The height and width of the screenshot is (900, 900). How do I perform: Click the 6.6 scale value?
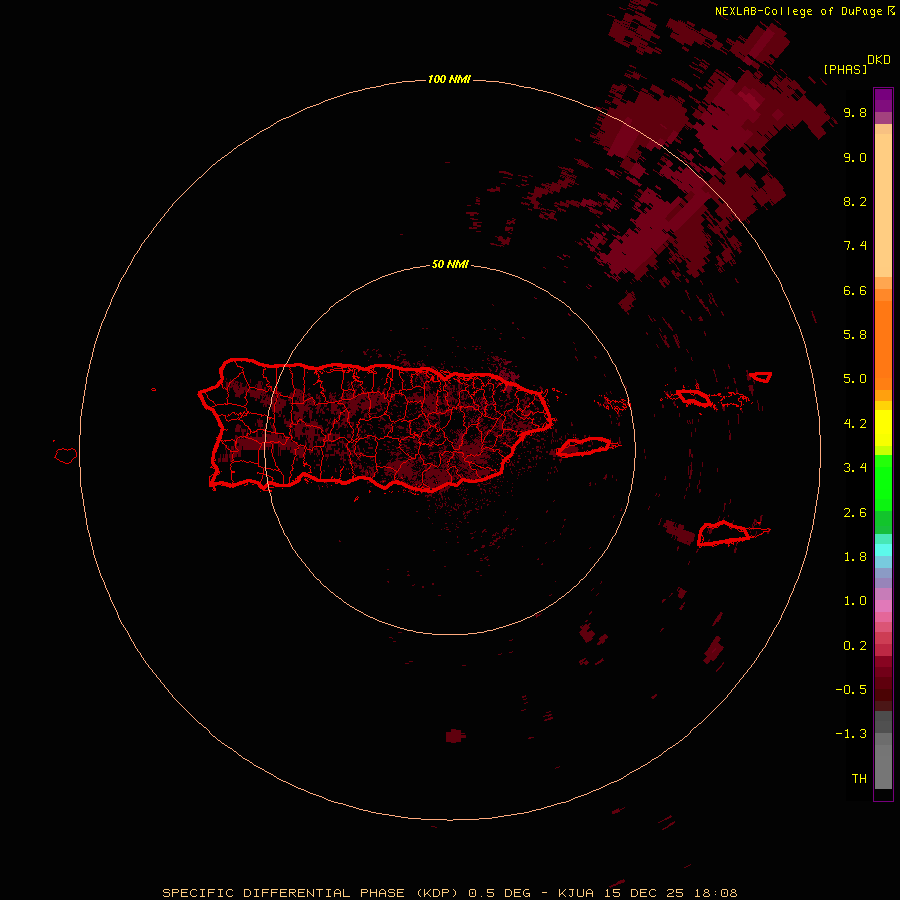coord(855,290)
